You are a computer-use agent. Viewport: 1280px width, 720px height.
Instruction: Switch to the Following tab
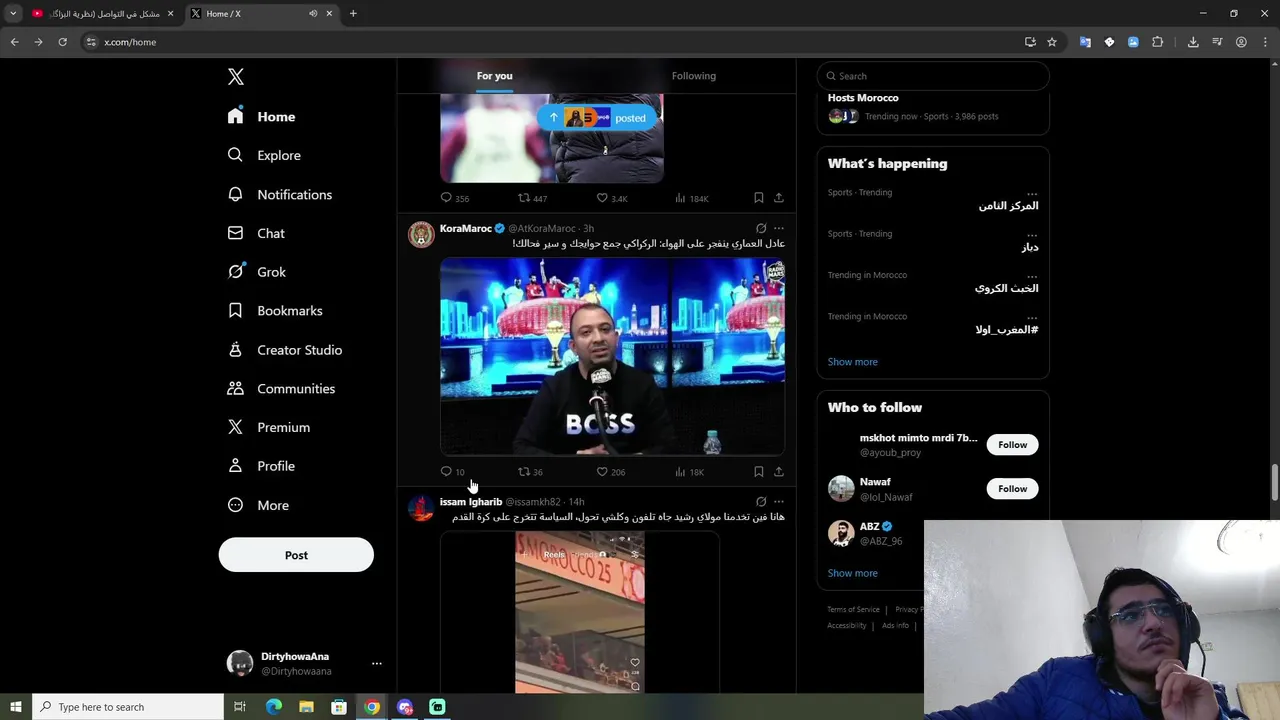click(x=693, y=76)
